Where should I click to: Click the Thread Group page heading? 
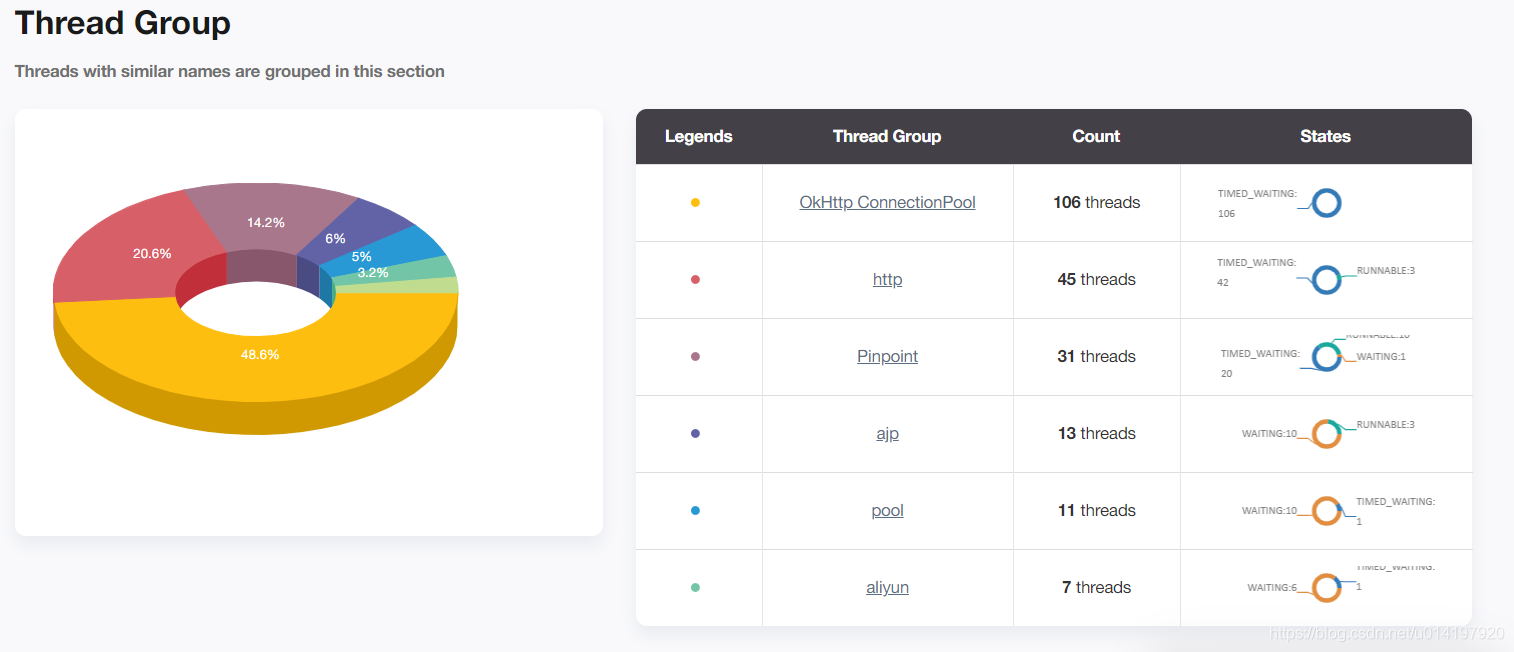[x=123, y=23]
